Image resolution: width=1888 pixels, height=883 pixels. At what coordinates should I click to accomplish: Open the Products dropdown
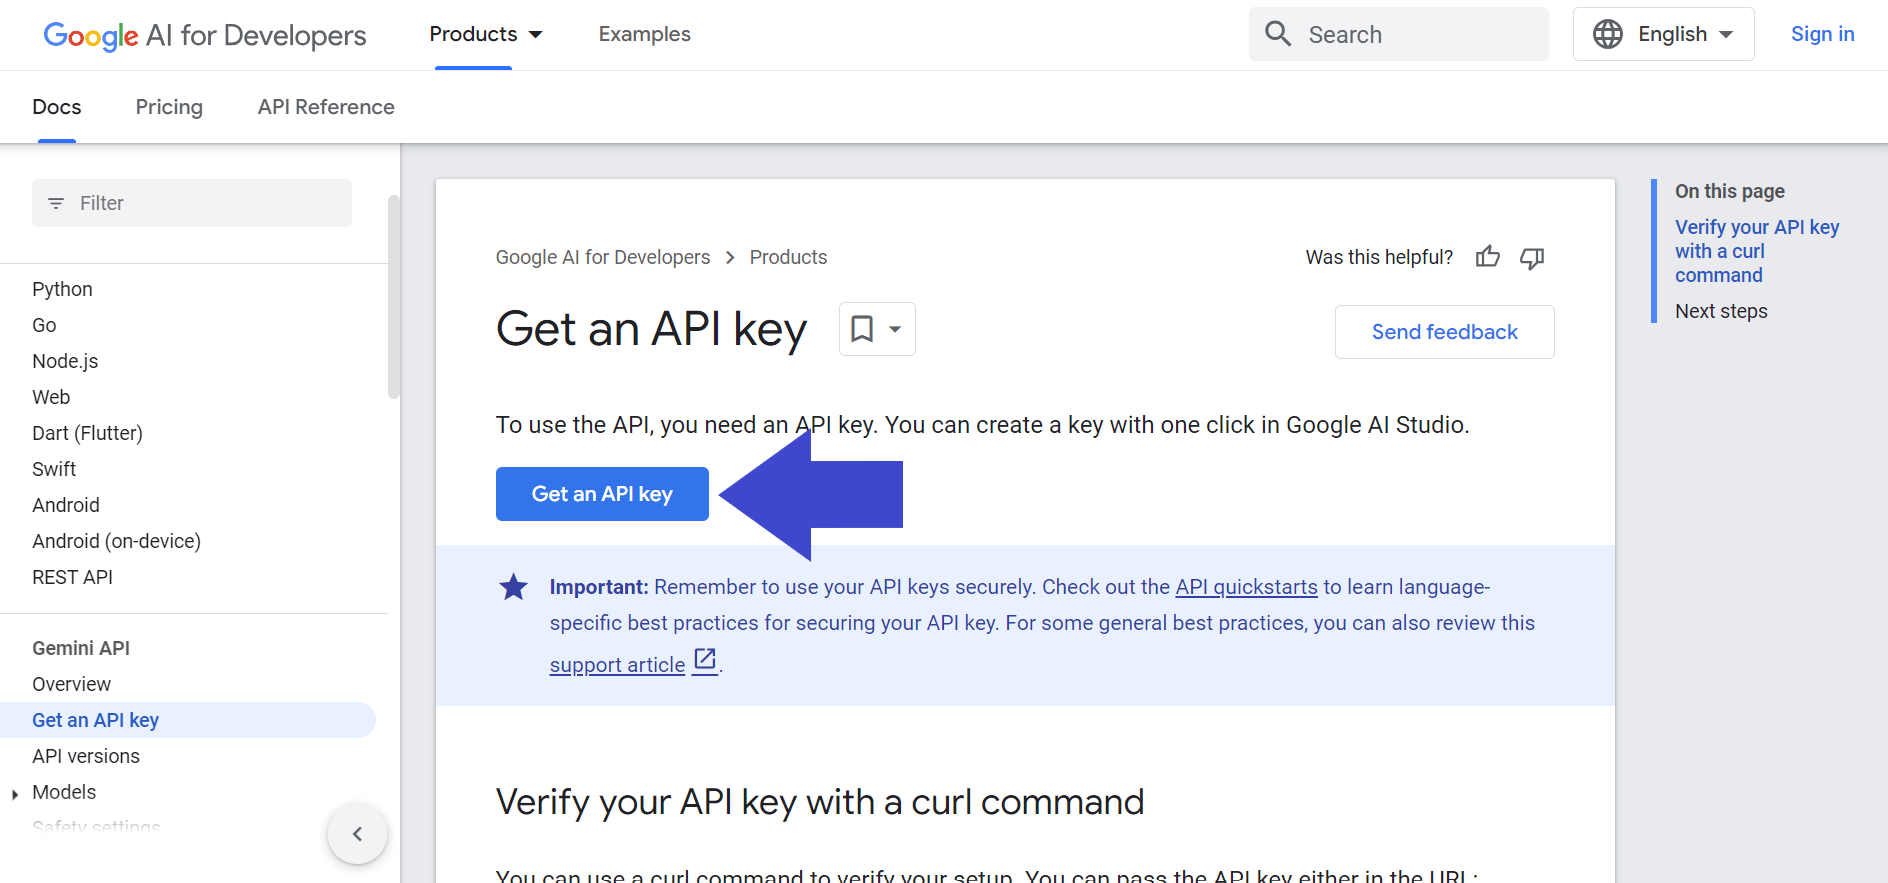(x=485, y=33)
